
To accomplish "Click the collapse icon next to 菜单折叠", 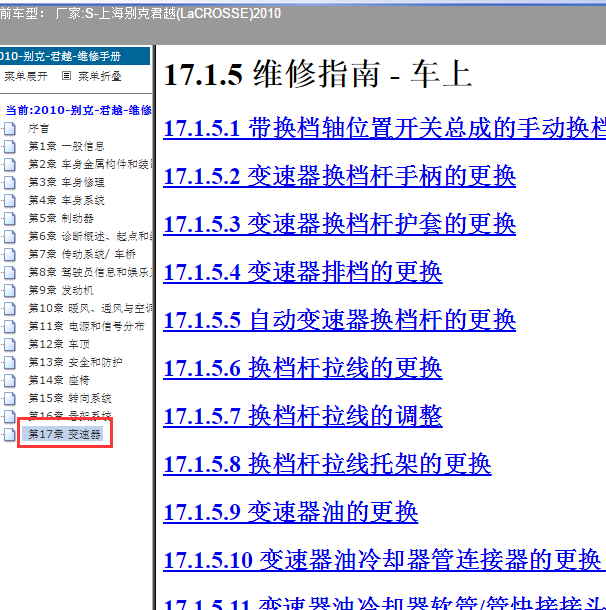I will click(x=67, y=75).
